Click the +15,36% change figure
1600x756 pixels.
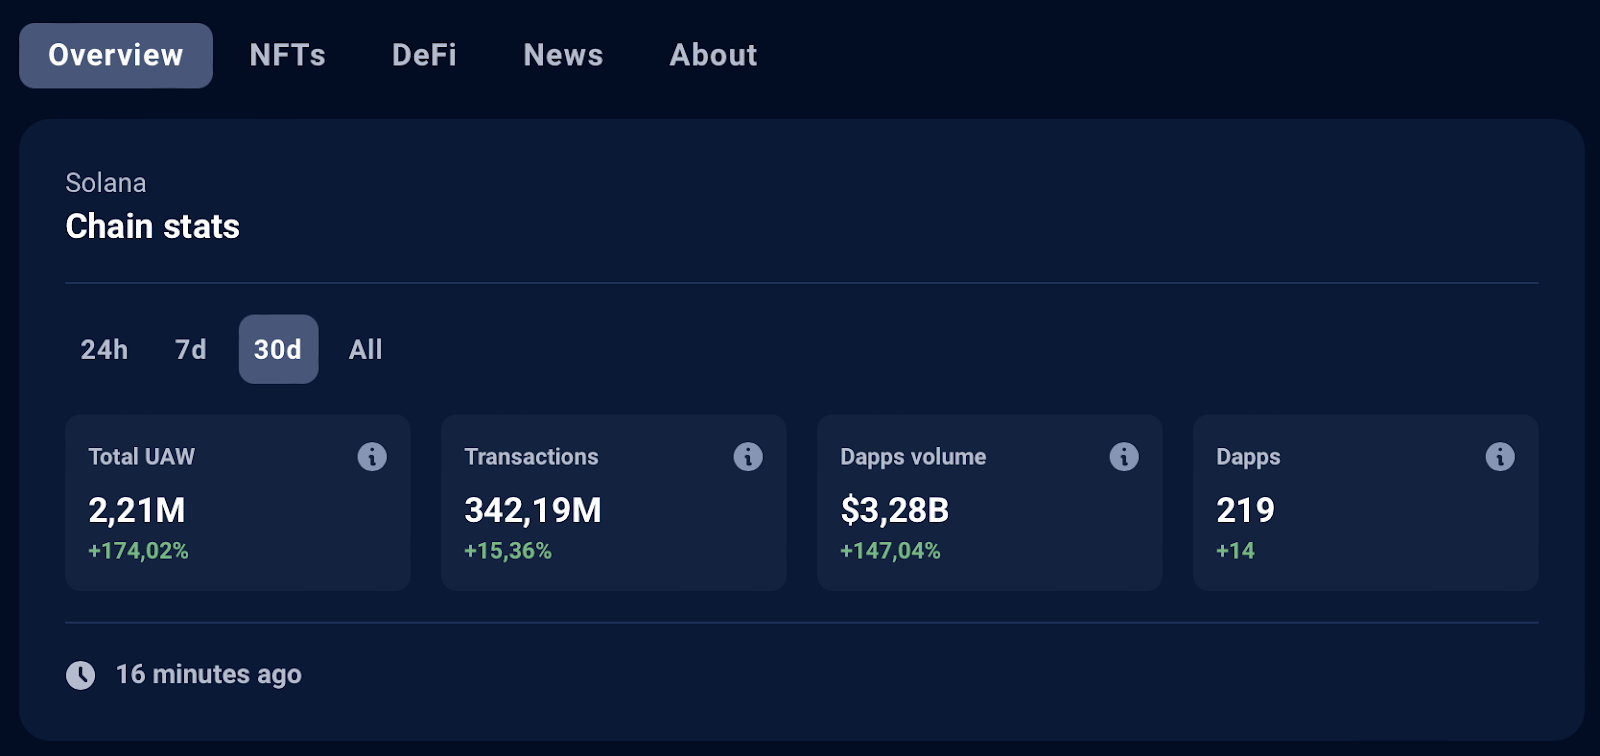point(508,551)
